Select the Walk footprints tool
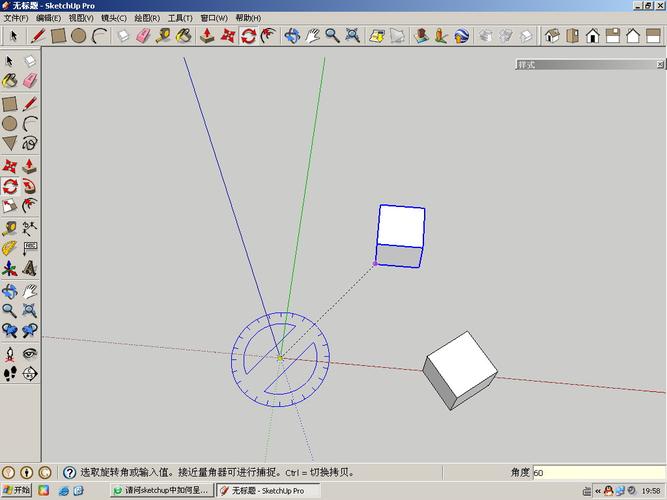The image size is (667, 500). click(9, 373)
